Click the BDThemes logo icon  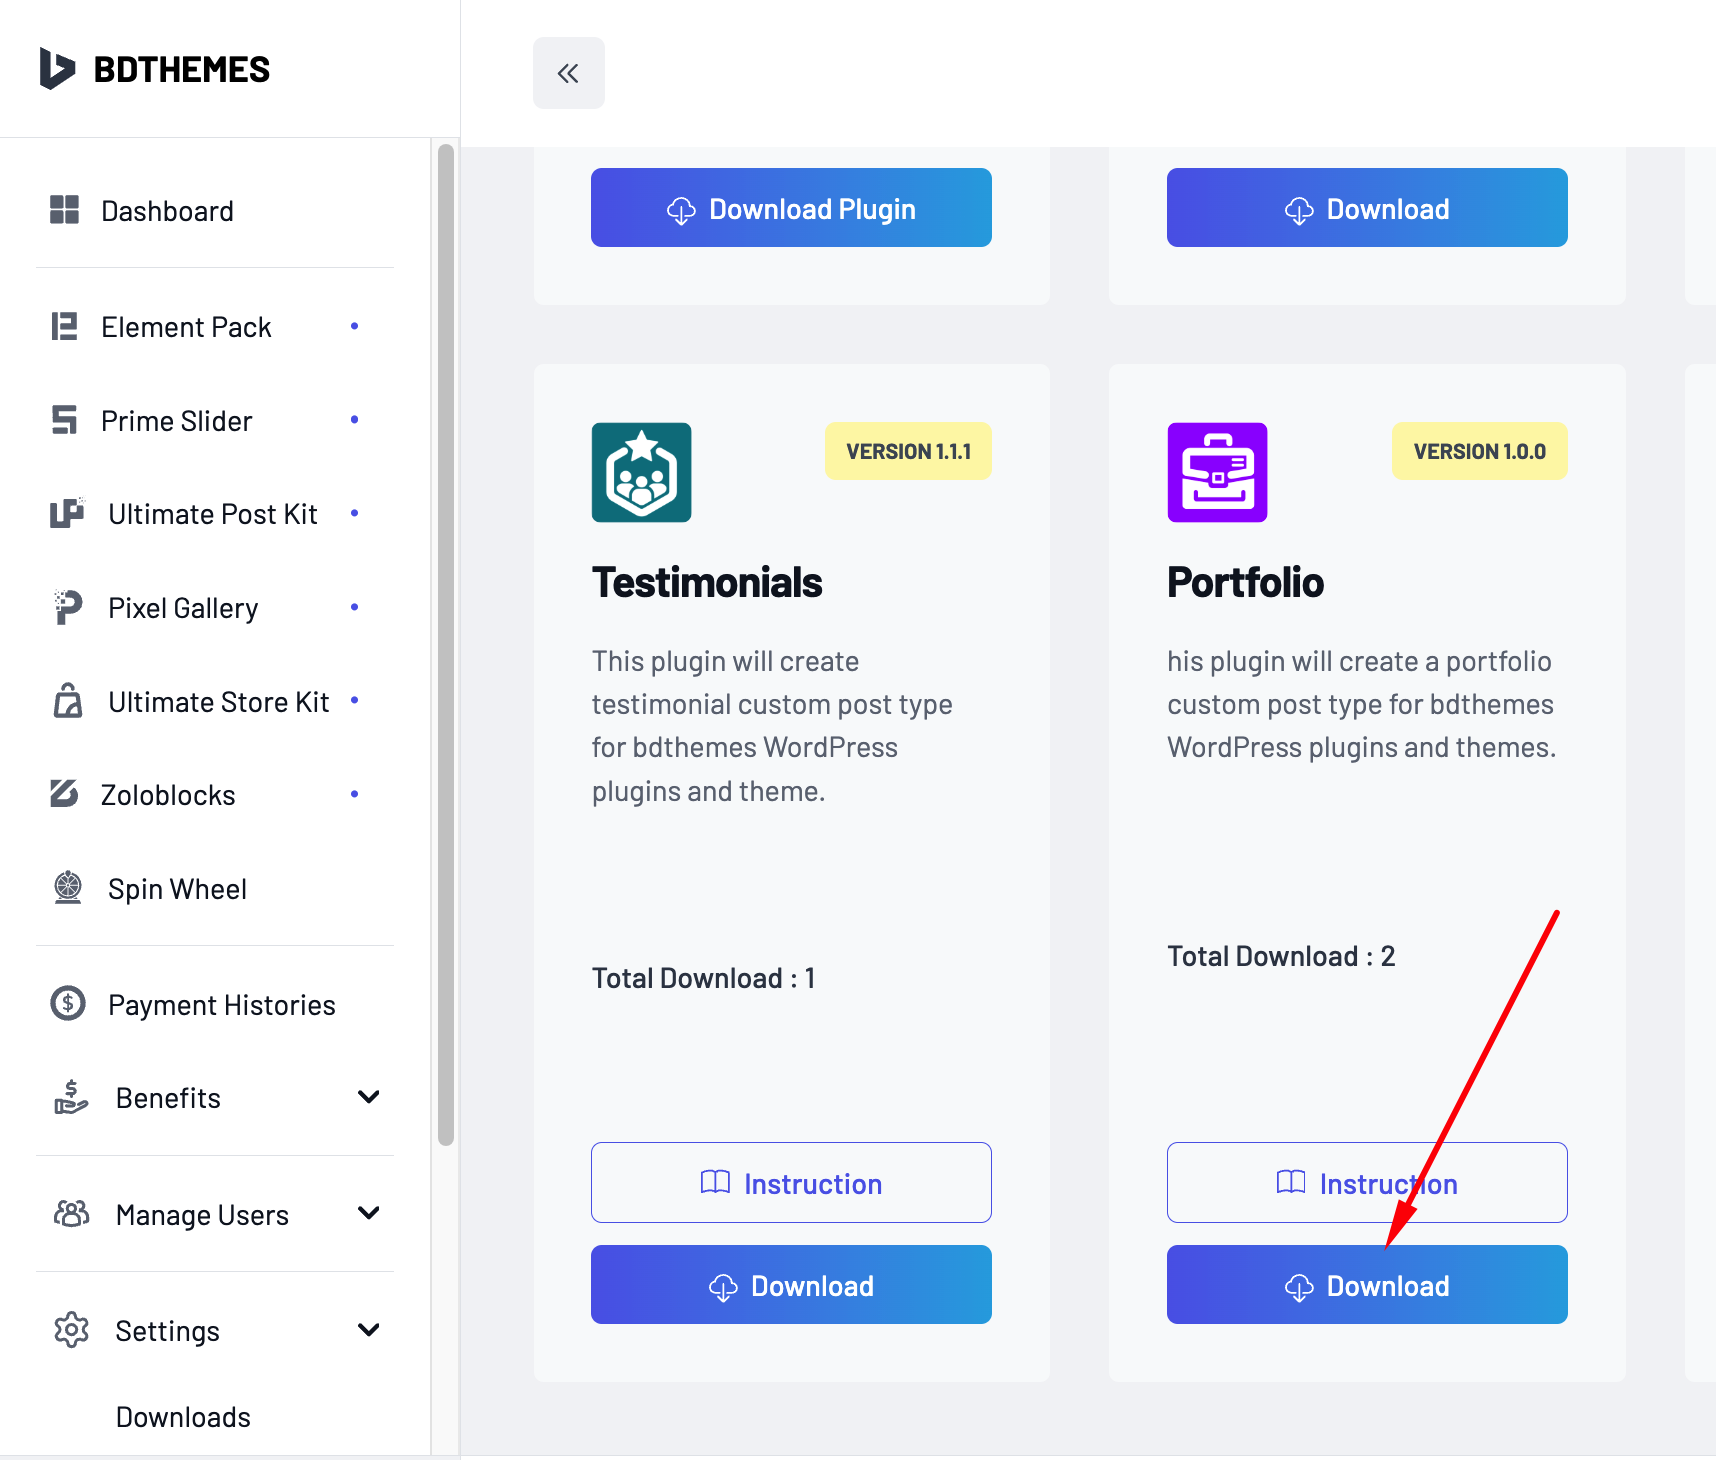point(57,69)
